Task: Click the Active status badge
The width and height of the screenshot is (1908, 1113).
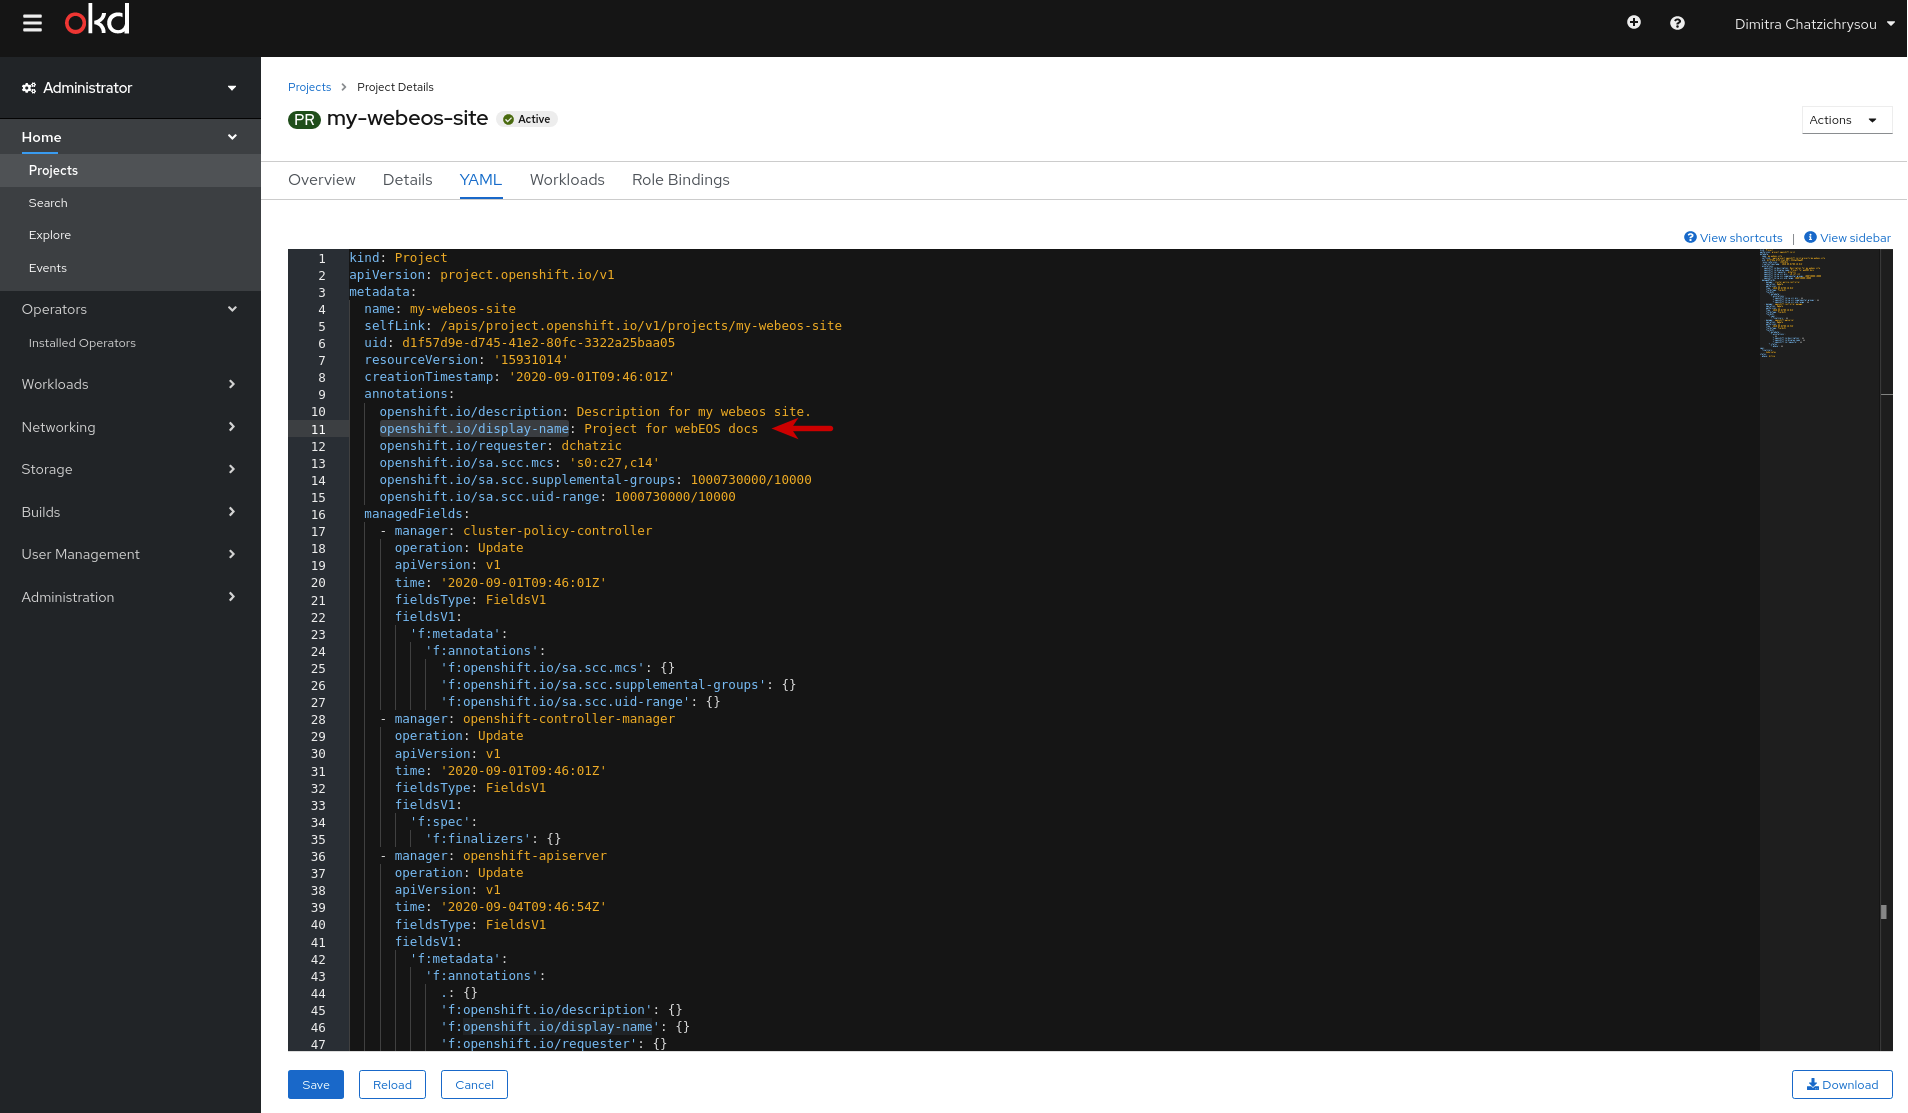Action: [527, 119]
